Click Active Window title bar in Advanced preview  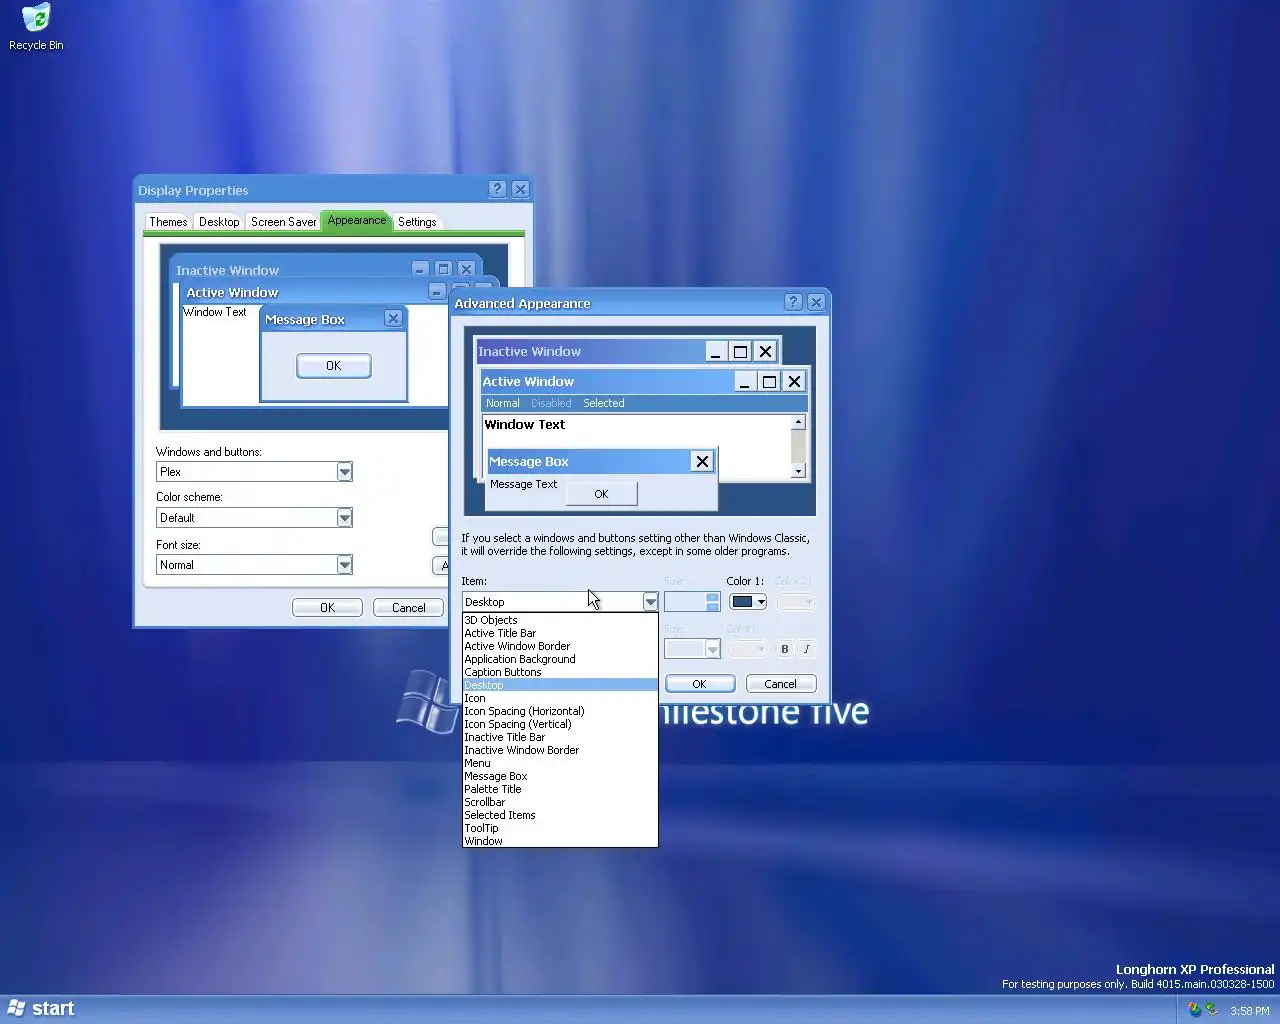(644, 381)
